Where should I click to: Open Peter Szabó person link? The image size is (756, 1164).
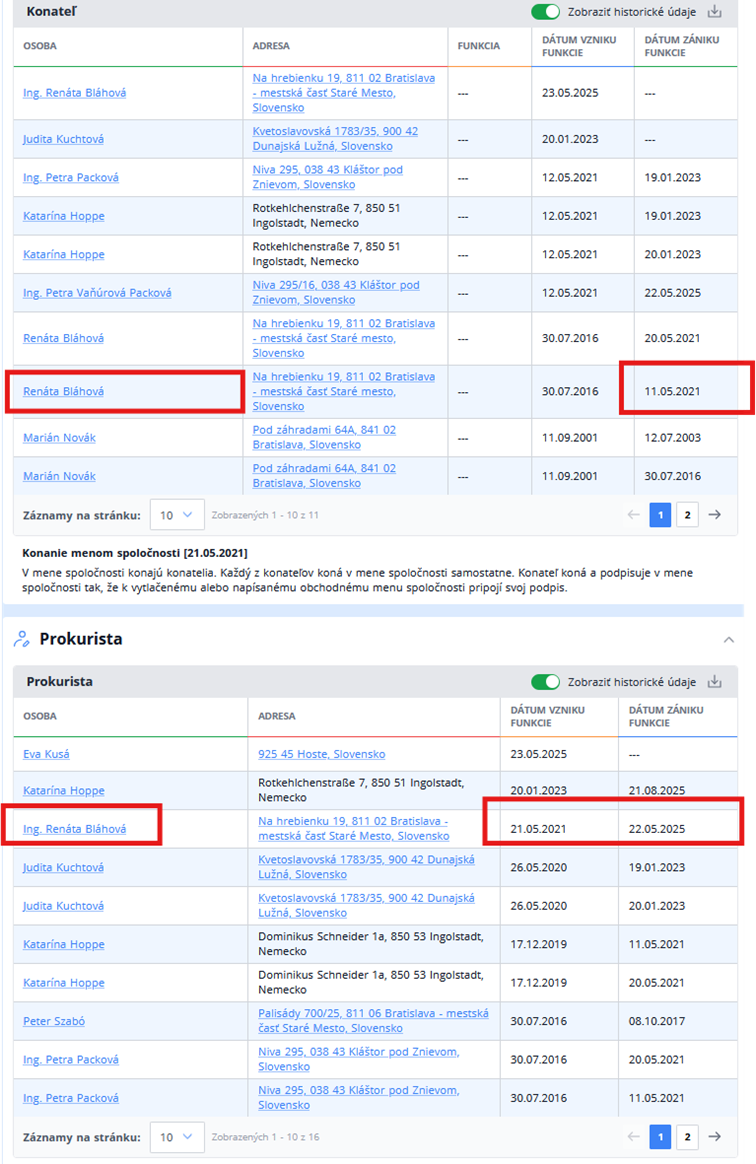[53, 1021]
